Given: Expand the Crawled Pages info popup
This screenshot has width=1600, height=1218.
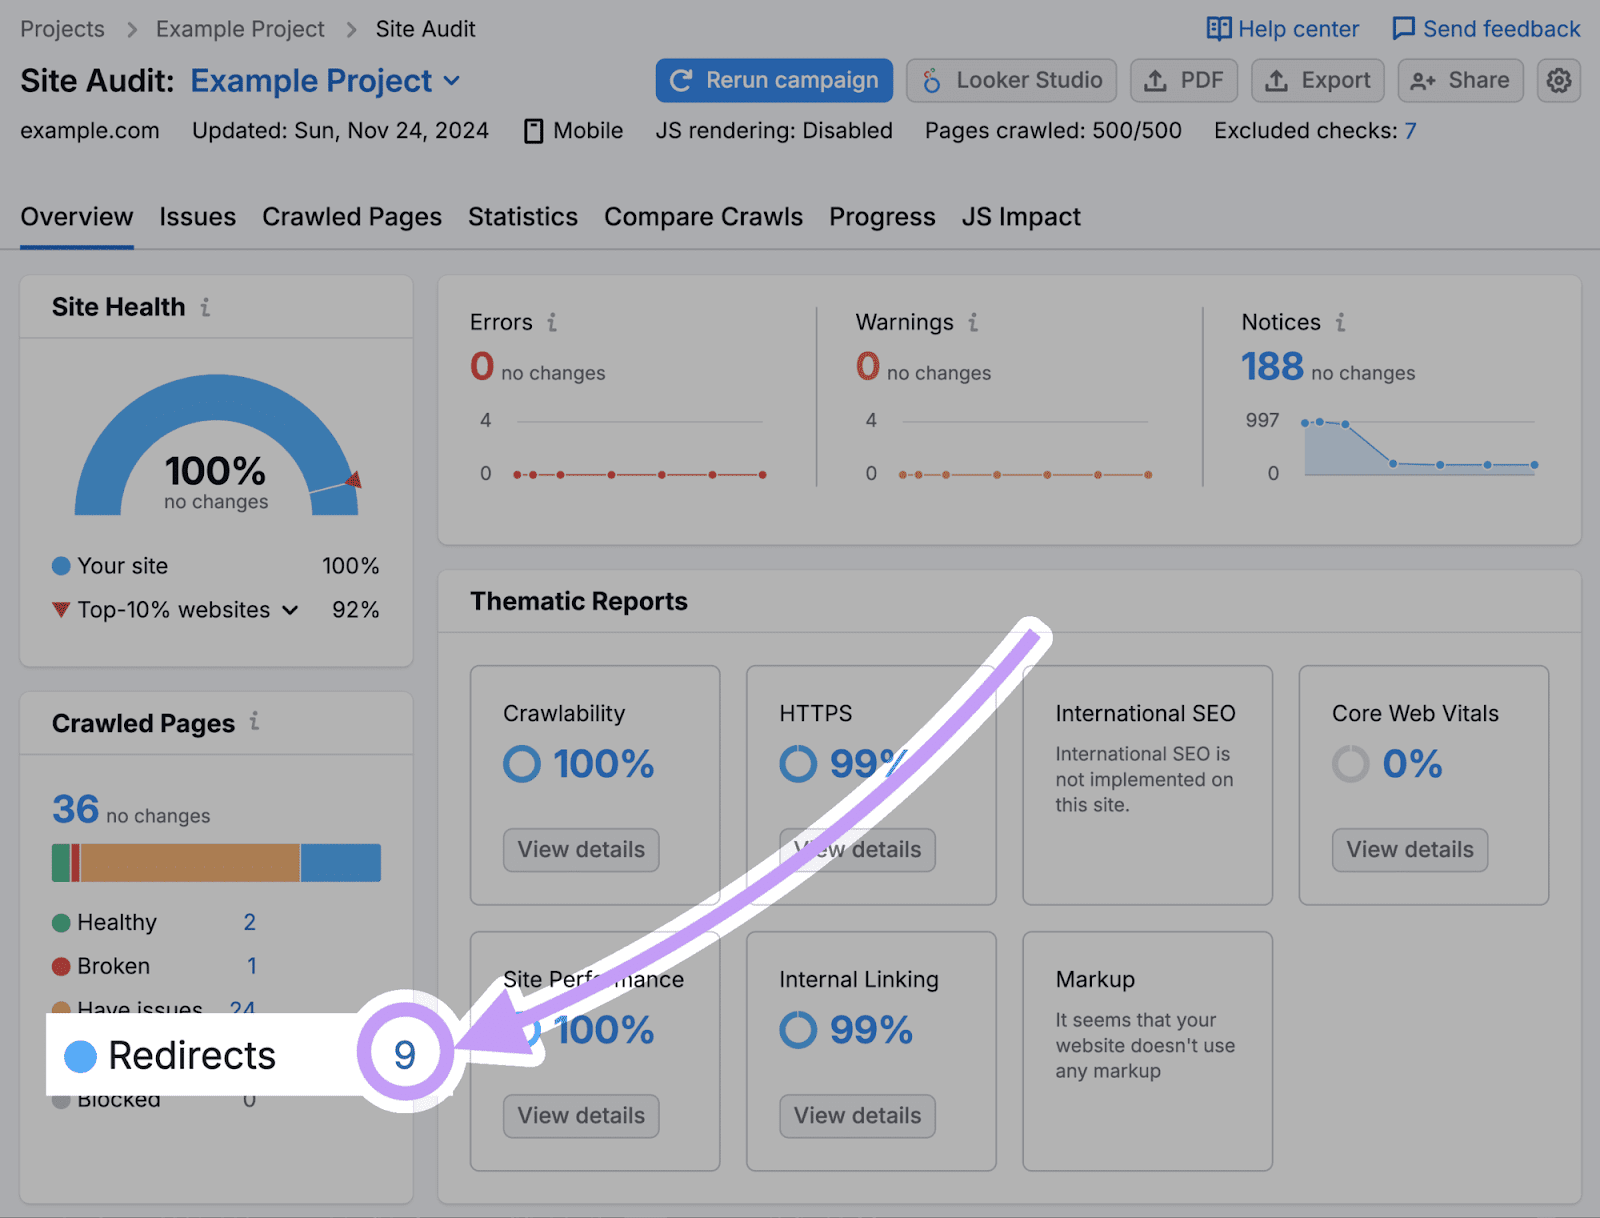Looking at the screenshot, I should coord(257,723).
